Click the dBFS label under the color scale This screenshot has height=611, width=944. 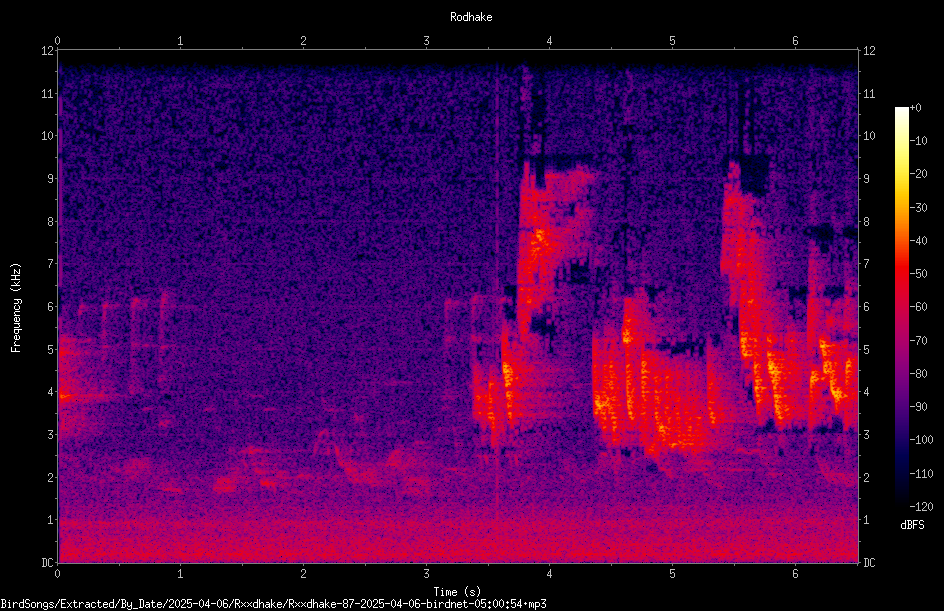click(912, 525)
